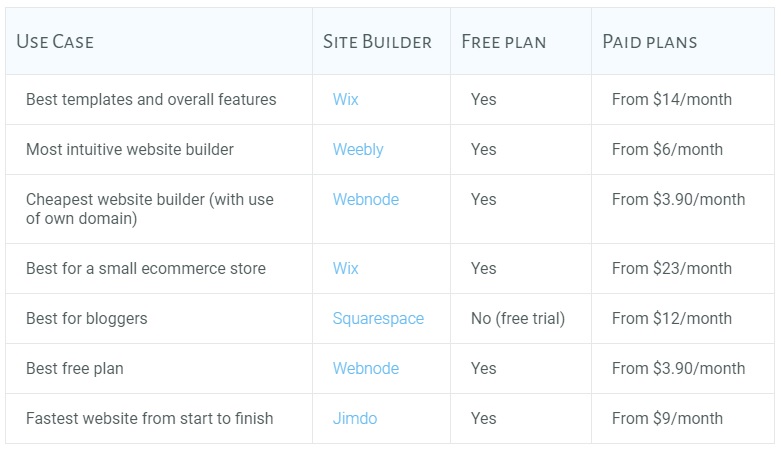The height and width of the screenshot is (454, 781).
Task: Click the 'From $14/month' price cell
Action: [683, 100]
